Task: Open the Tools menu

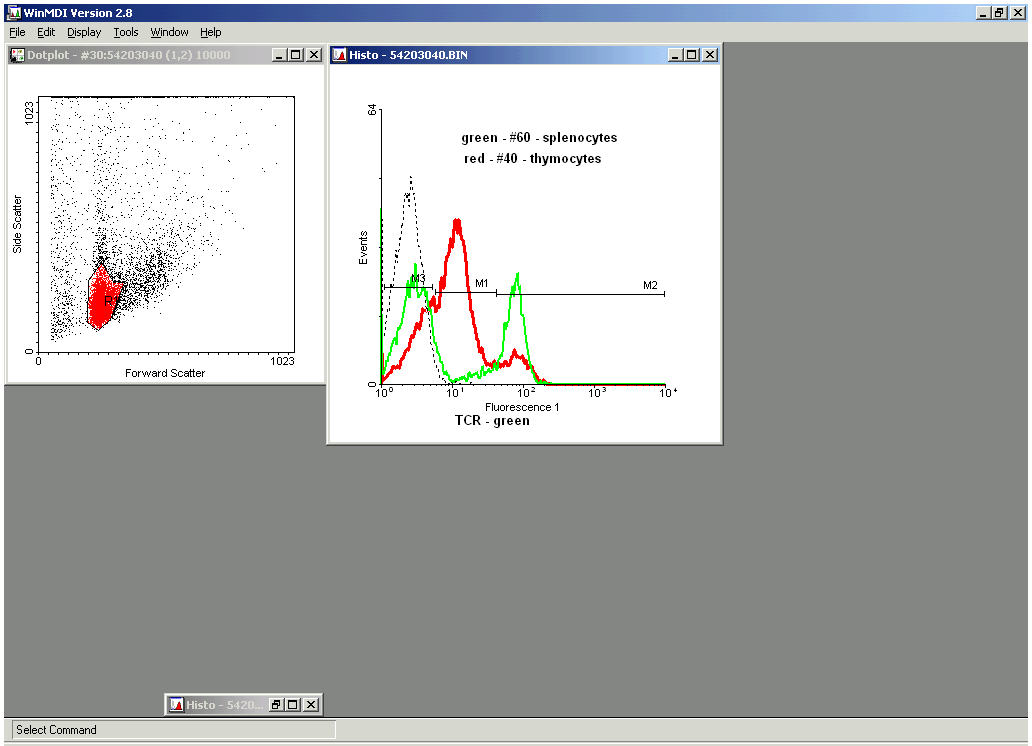Action: click(126, 32)
